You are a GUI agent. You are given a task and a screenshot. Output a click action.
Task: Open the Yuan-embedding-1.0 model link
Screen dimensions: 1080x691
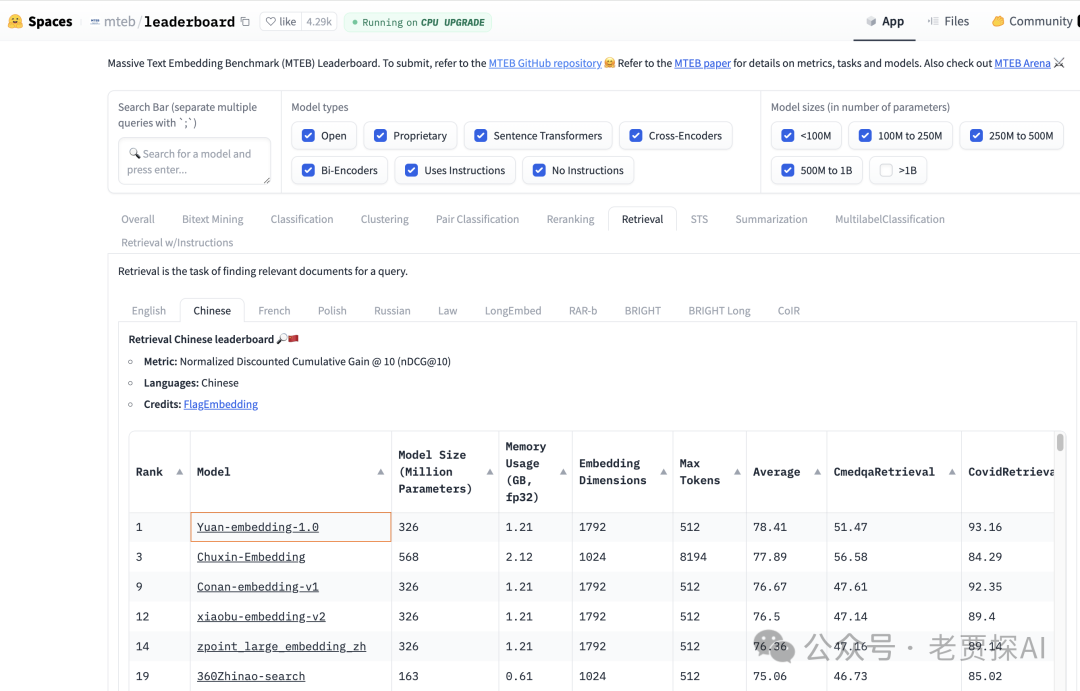(x=258, y=527)
